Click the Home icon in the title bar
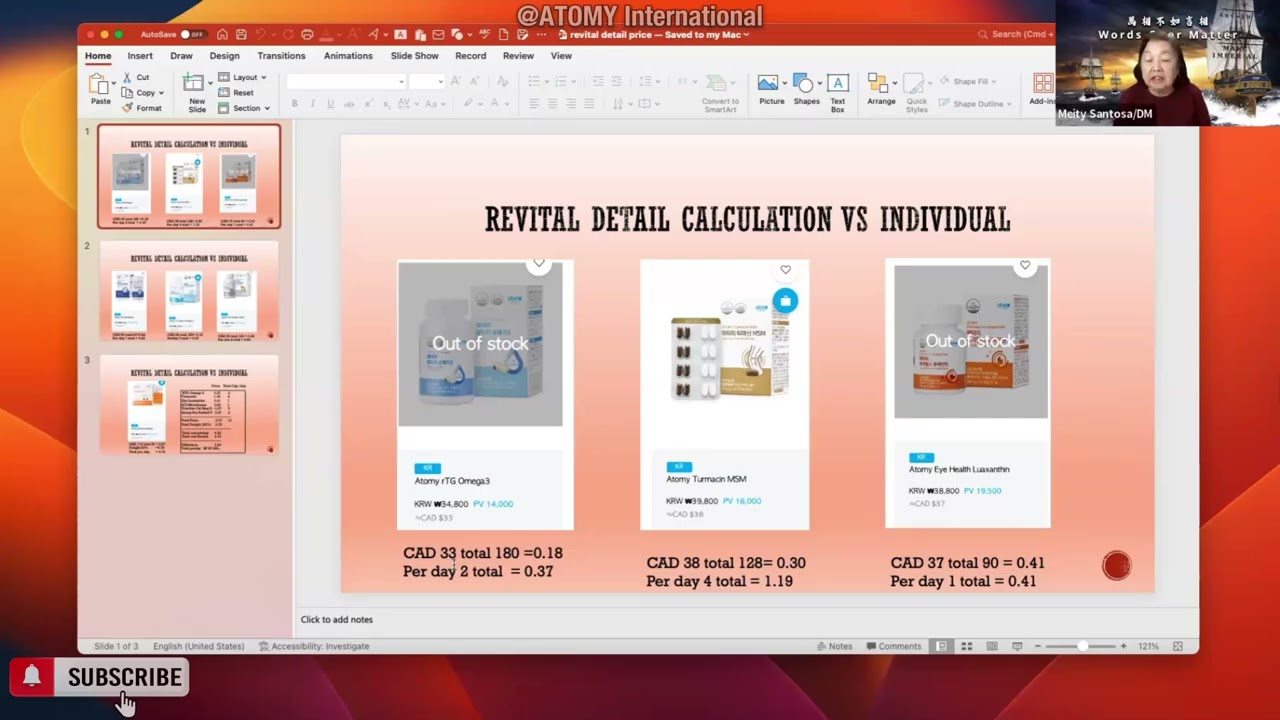1280x720 pixels. click(x=222, y=35)
